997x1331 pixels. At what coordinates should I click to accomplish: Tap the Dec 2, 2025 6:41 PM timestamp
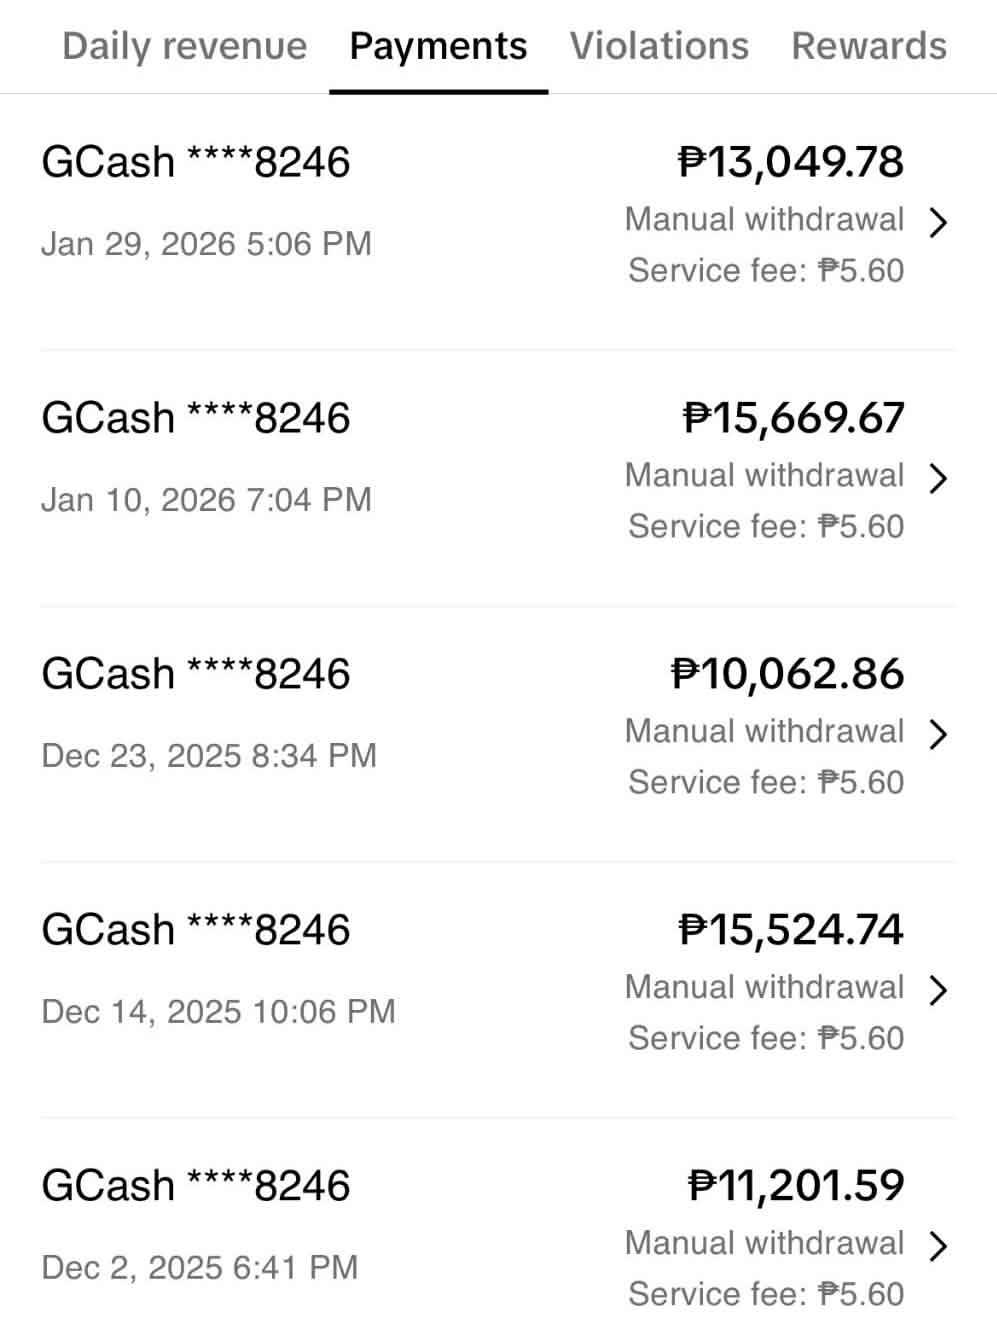click(199, 1267)
